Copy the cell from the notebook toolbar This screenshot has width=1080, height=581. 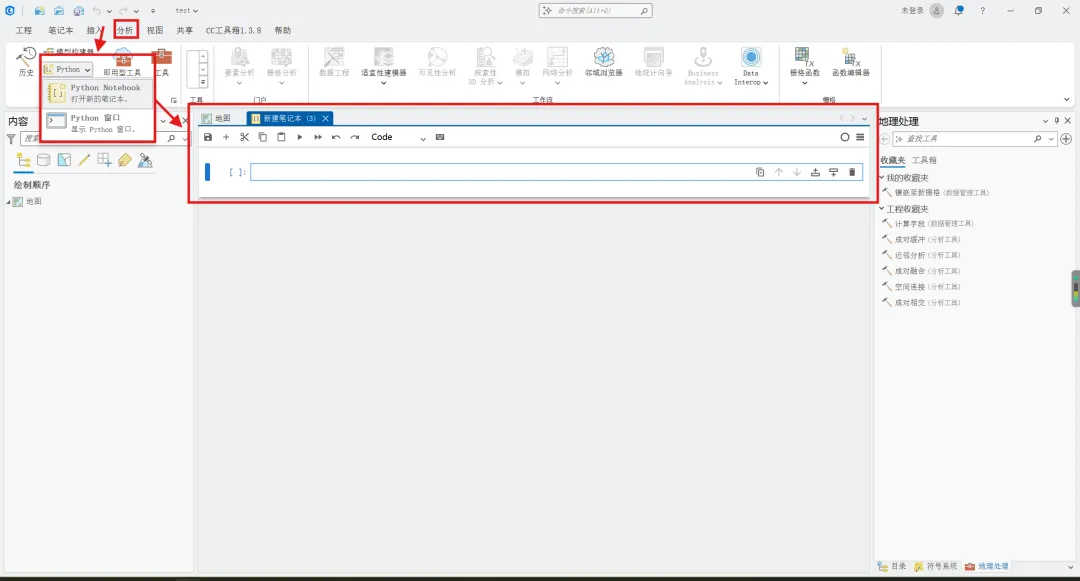pyautogui.click(x=262, y=137)
